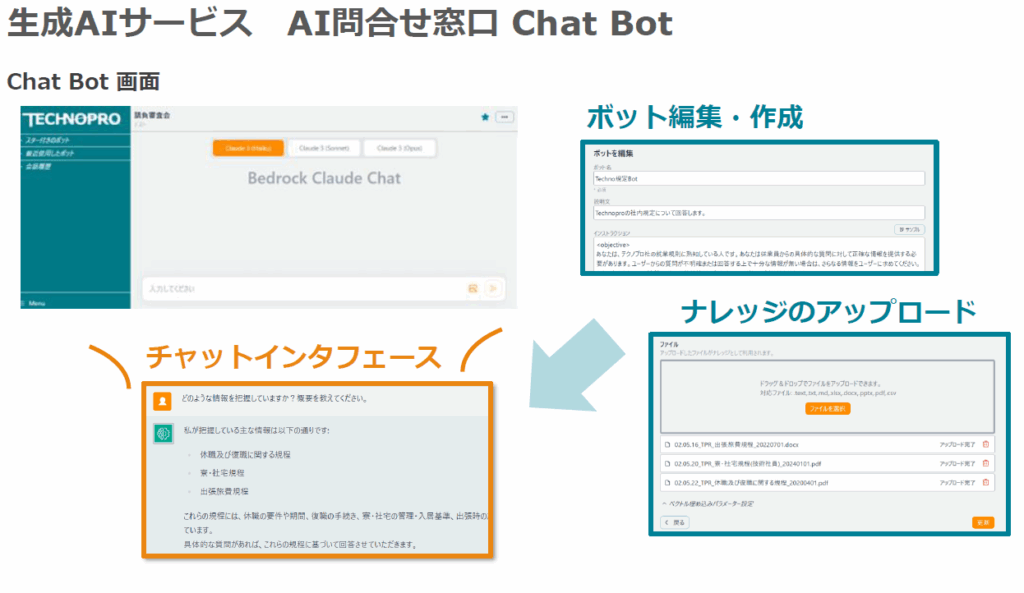This screenshot has width=1024, height=593.
Task: Delete the 出張旅費規程 docx file via trash icon
Action: pos(985,444)
